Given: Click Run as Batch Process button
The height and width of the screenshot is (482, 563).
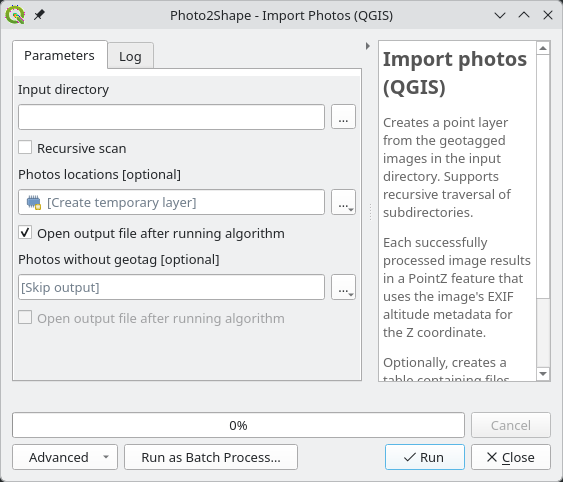Looking at the screenshot, I should (211, 457).
